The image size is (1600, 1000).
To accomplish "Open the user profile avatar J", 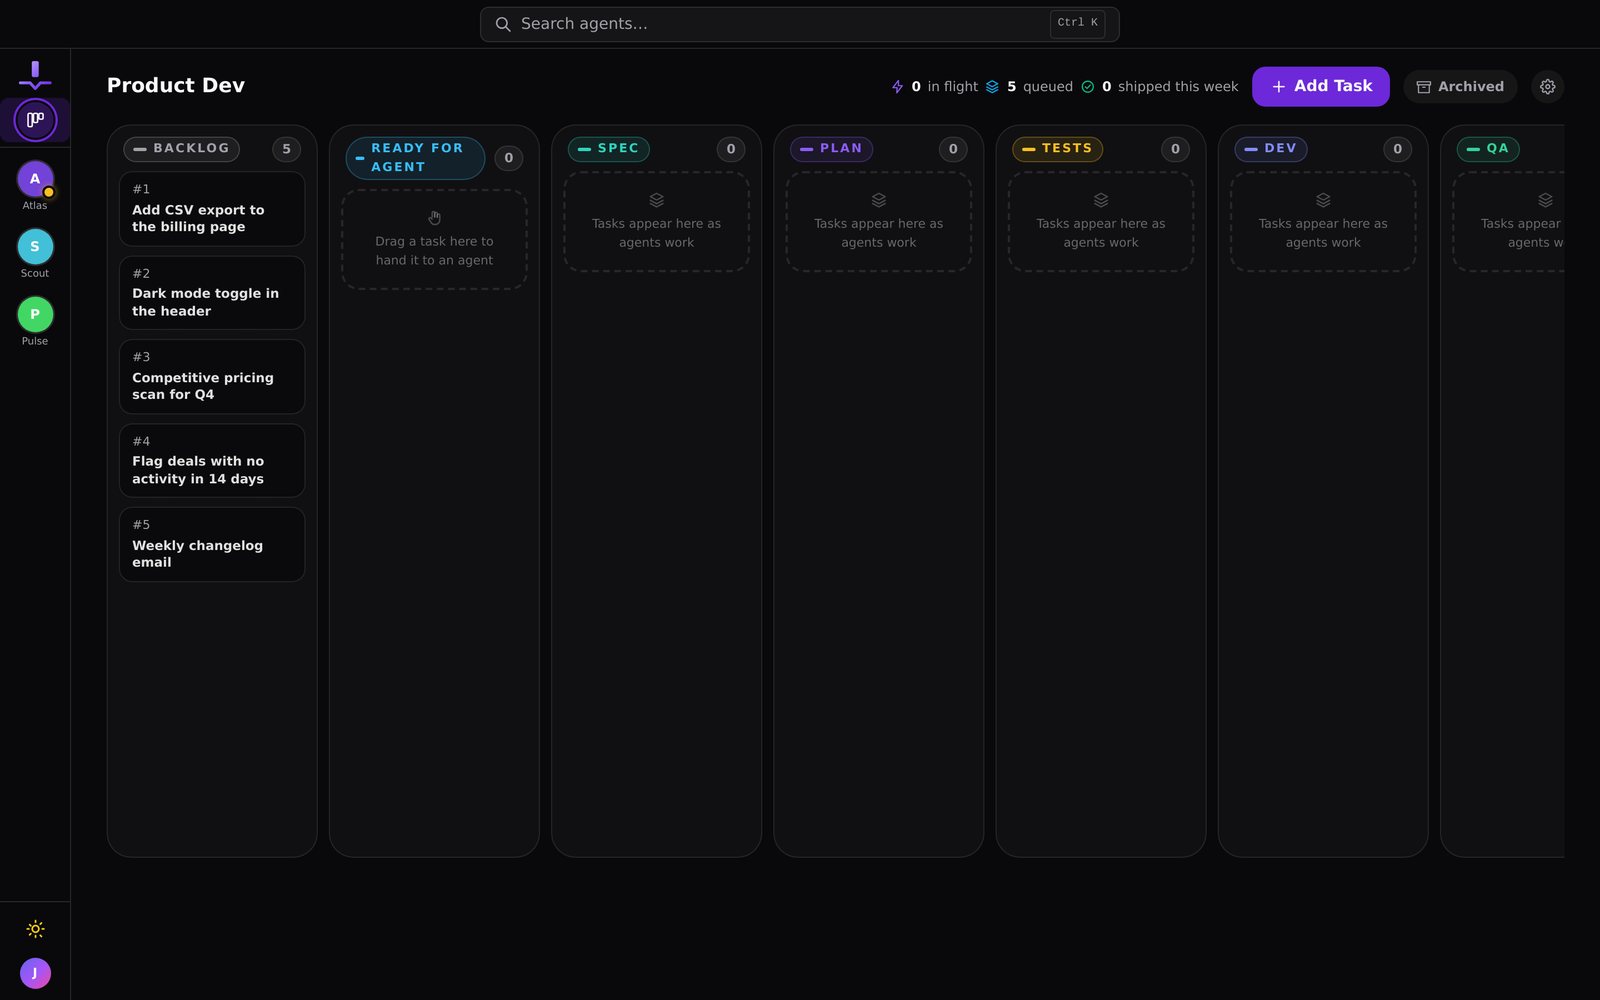I will click(x=35, y=973).
